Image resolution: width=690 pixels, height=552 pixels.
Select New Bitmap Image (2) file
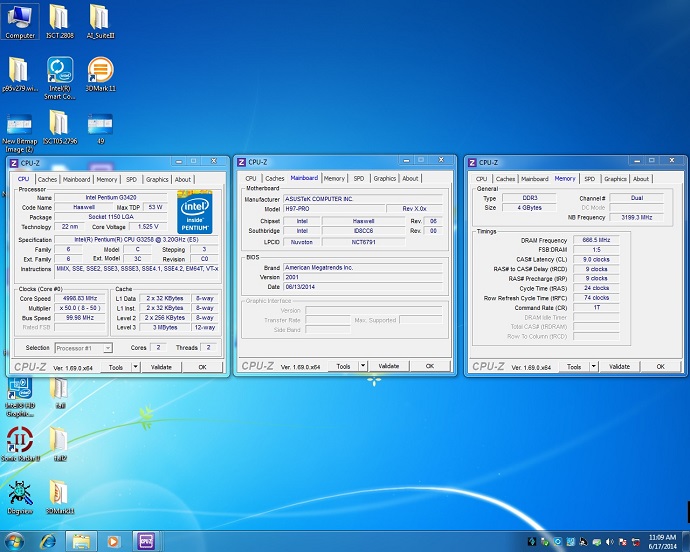coord(19,133)
